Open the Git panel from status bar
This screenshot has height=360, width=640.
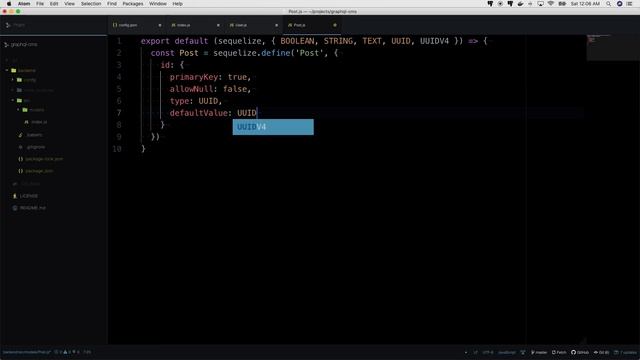[x=601, y=352]
